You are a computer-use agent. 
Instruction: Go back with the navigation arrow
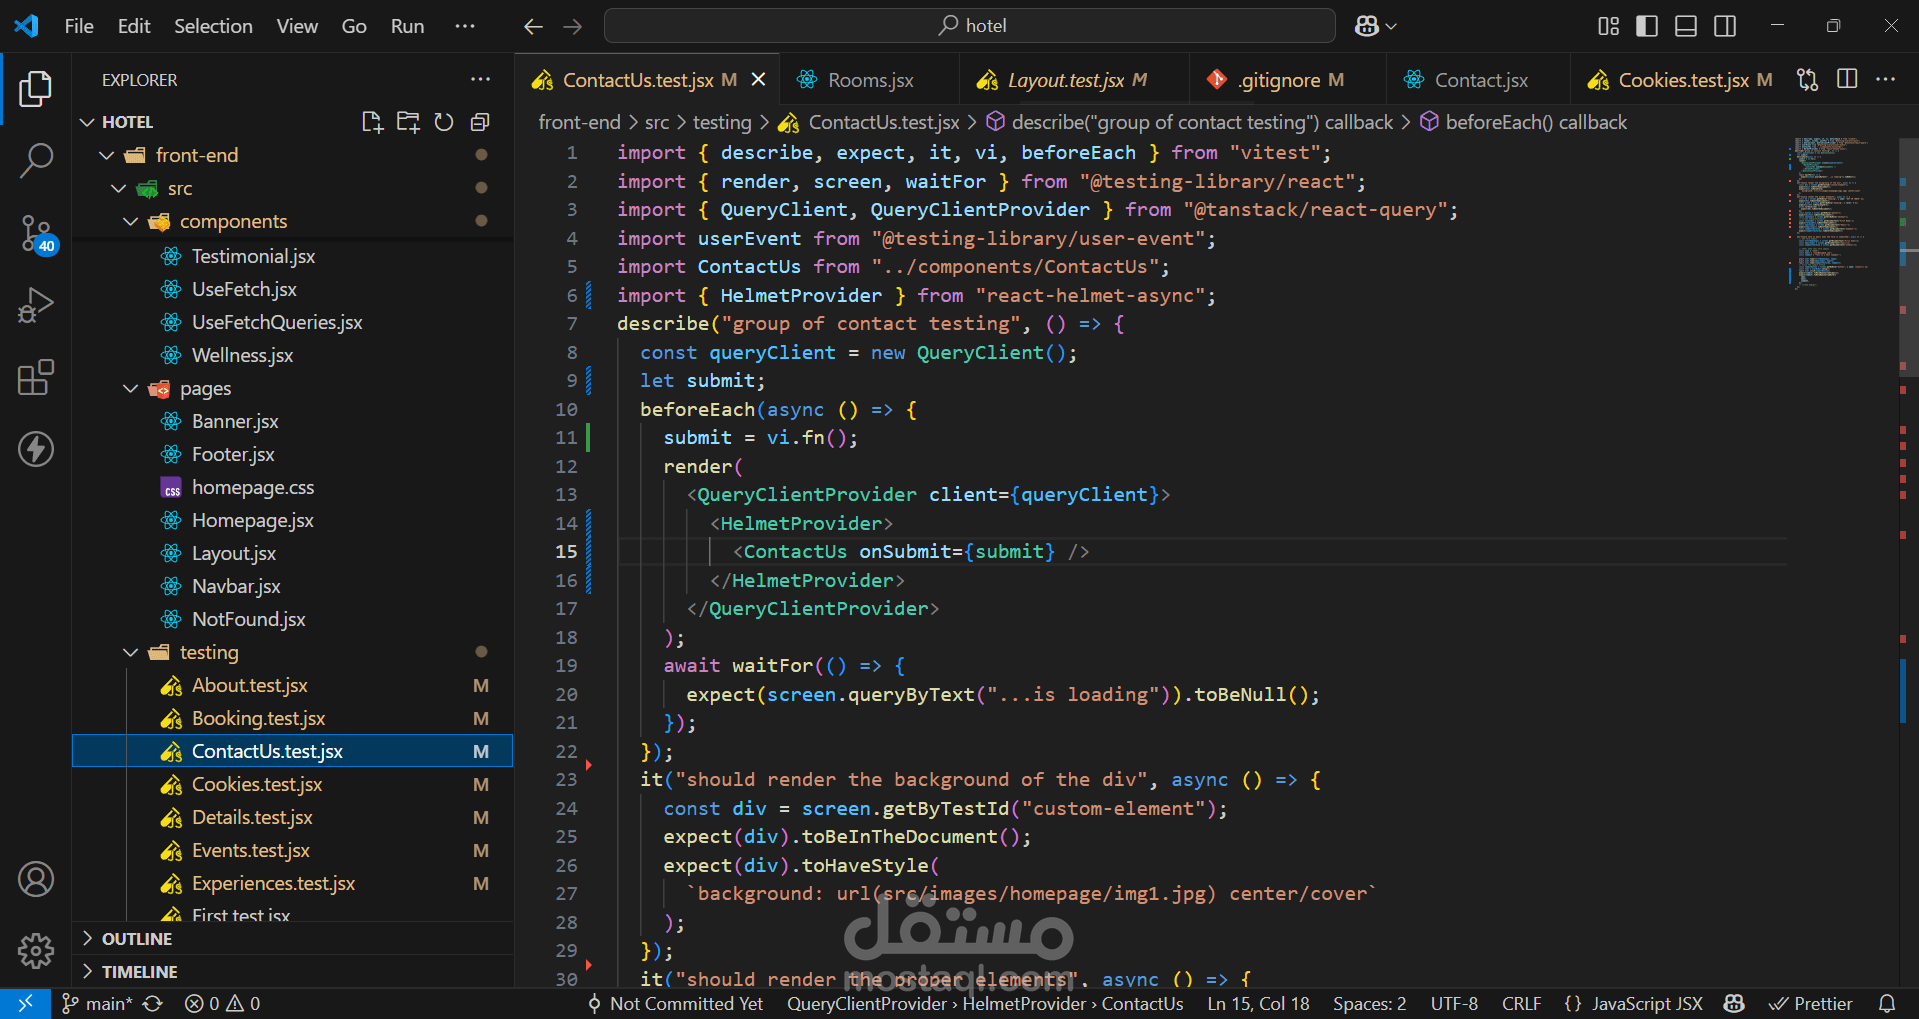tap(534, 26)
